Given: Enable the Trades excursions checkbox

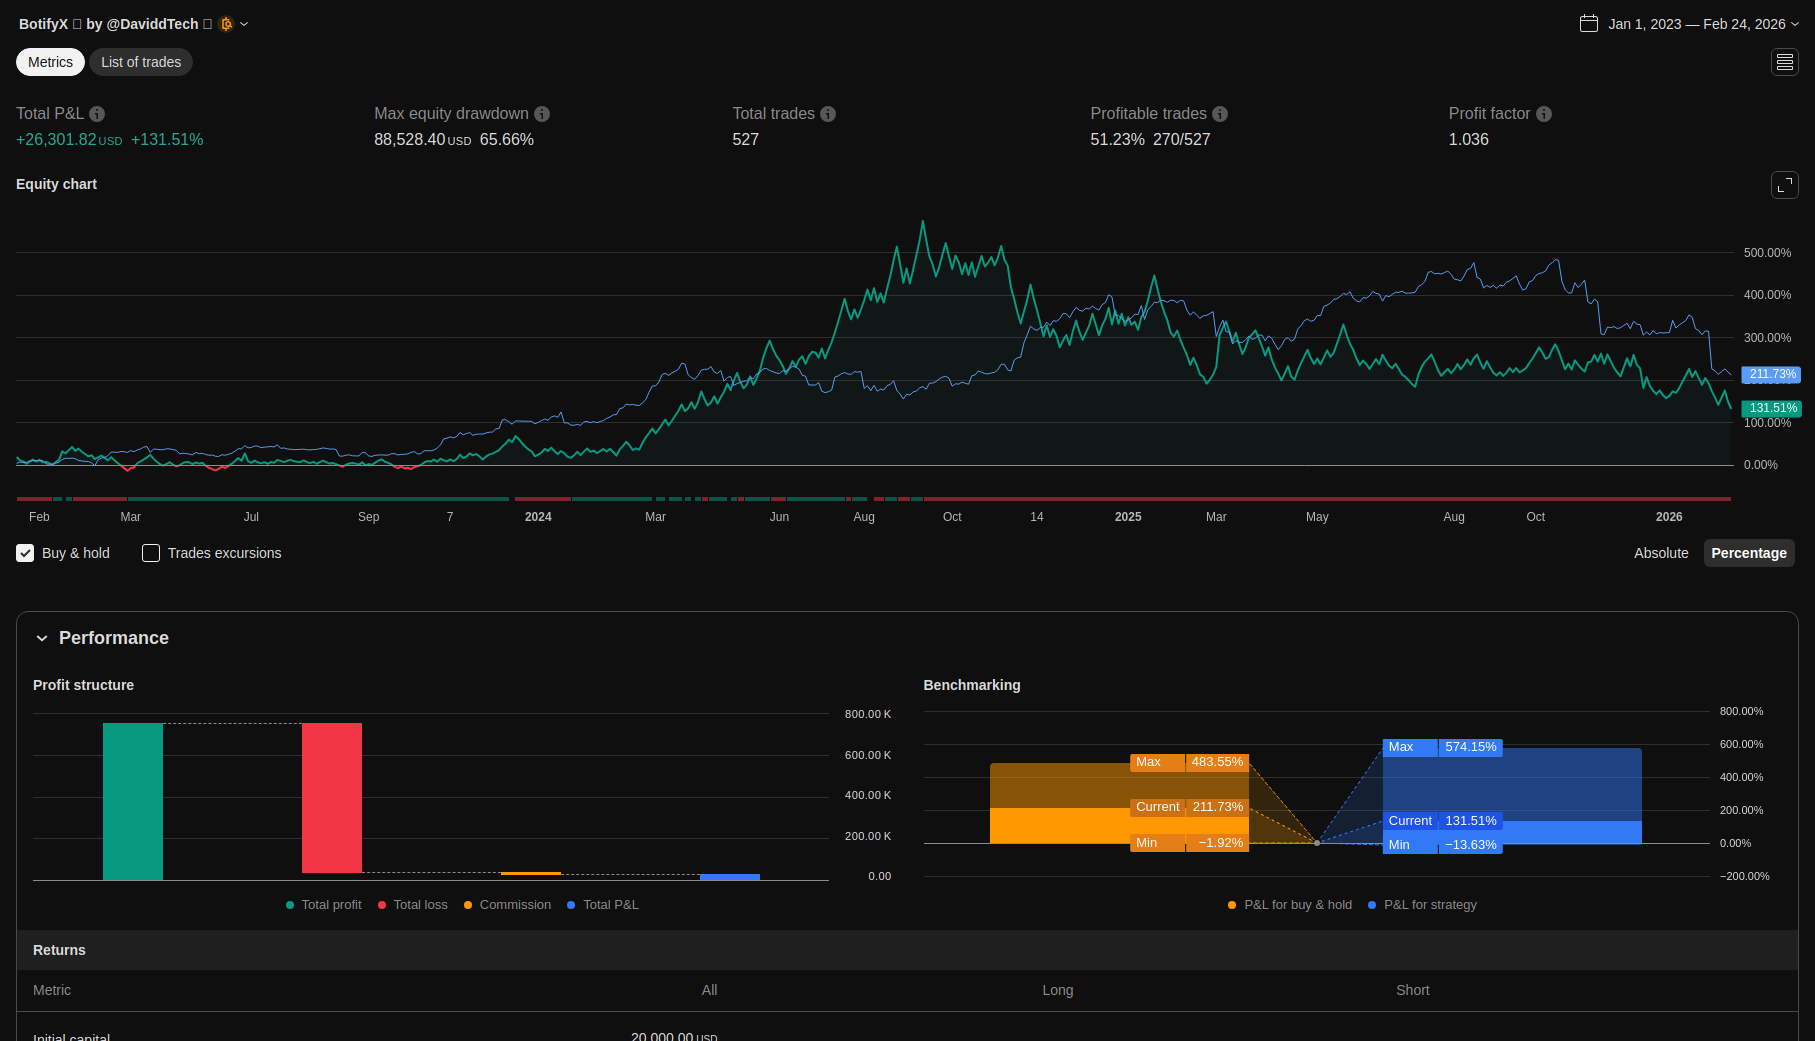Looking at the screenshot, I should coord(151,553).
